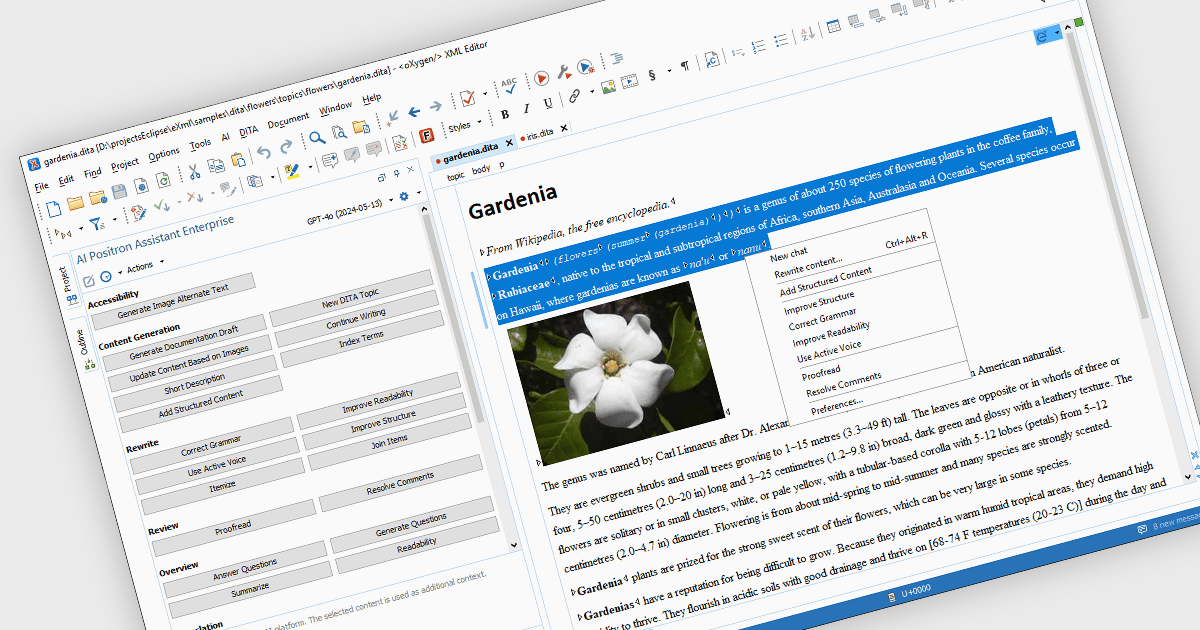Click the Redo arrow icon
Image resolution: width=1200 pixels, height=630 pixels.
[x=286, y=146]
